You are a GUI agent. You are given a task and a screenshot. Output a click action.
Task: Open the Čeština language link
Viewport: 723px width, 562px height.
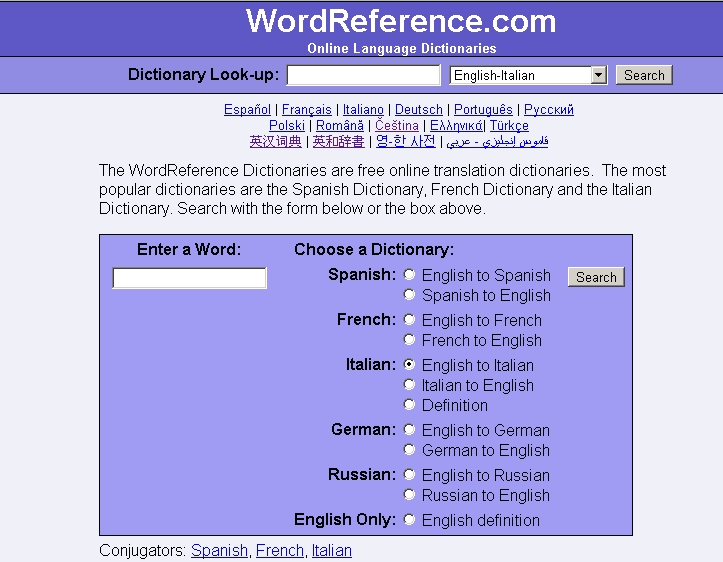397,125
